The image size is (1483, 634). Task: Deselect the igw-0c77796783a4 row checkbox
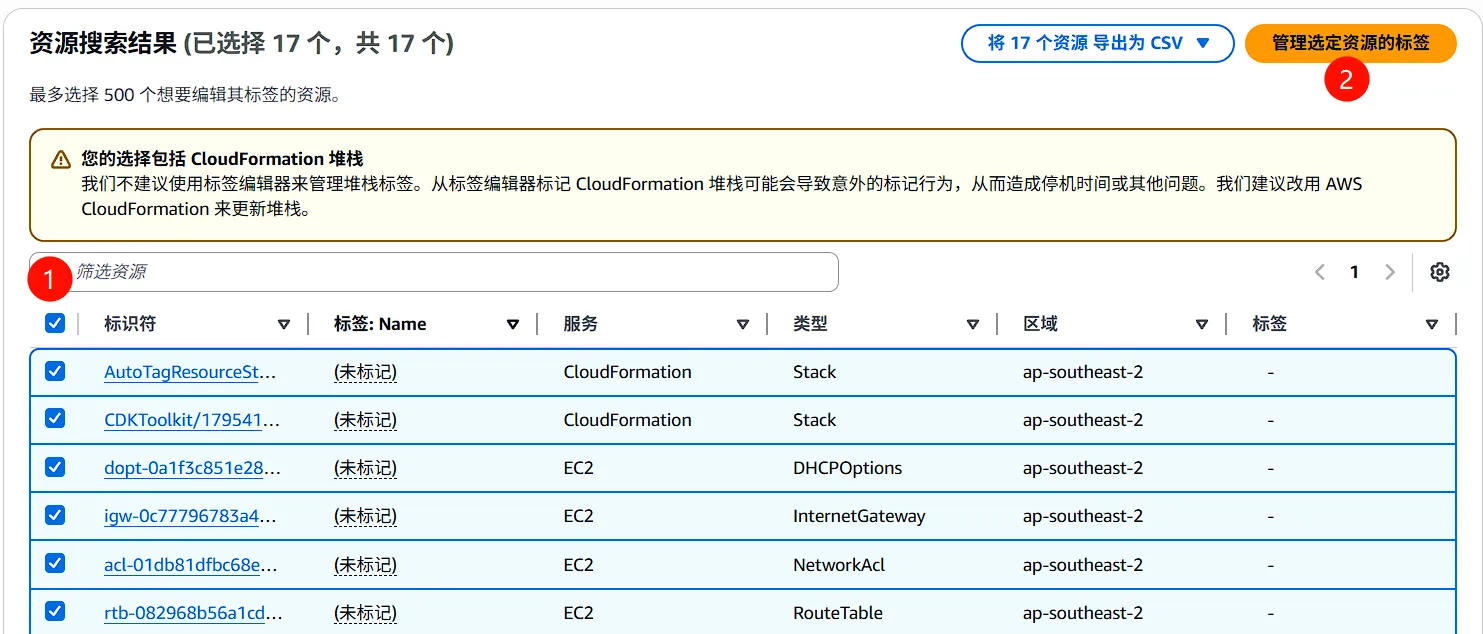pyautogui.click(x=55, y=516)
